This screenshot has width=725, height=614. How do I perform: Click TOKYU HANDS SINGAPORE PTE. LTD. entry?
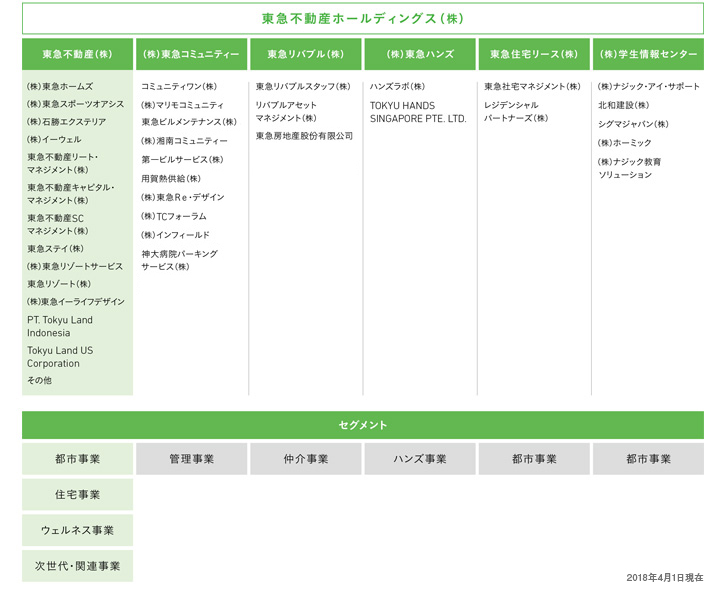click(418, 112)
